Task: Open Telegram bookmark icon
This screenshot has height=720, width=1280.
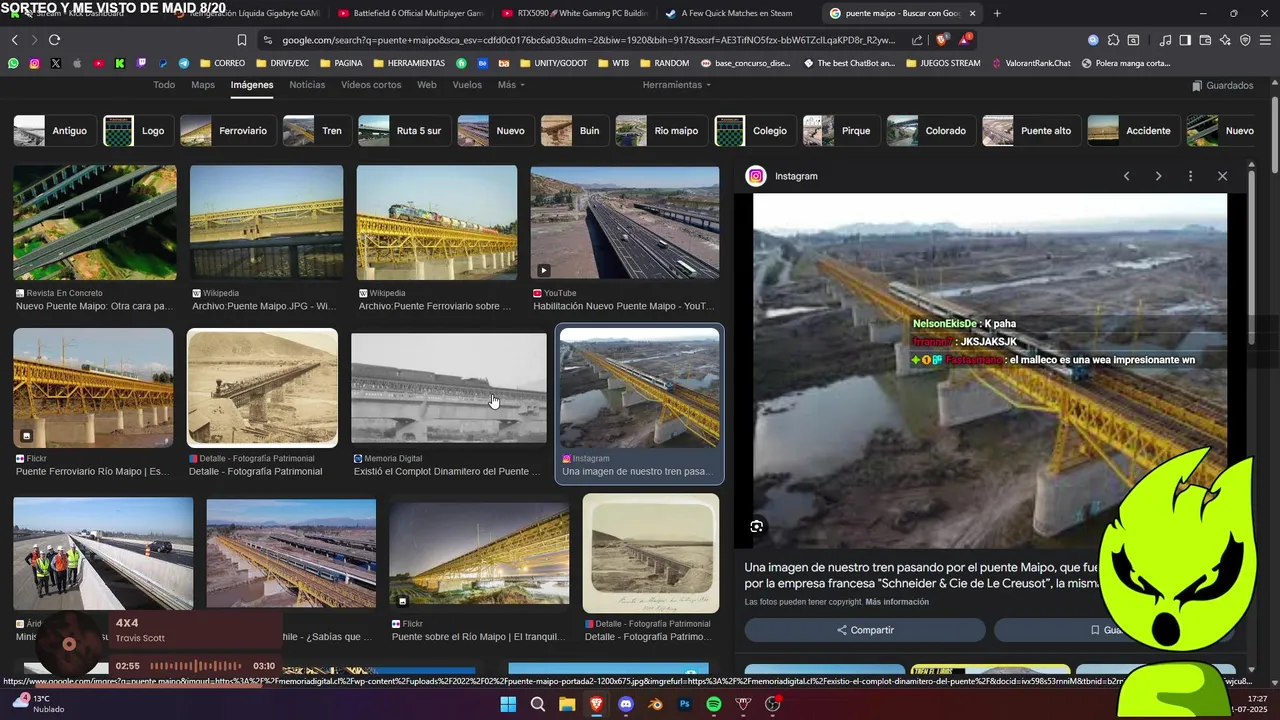Action: [x=184, y=63]
